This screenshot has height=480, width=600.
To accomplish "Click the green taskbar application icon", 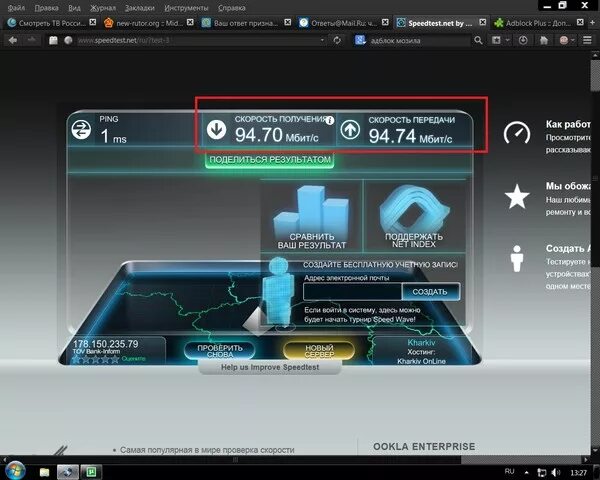I will [x=91, y=472].
